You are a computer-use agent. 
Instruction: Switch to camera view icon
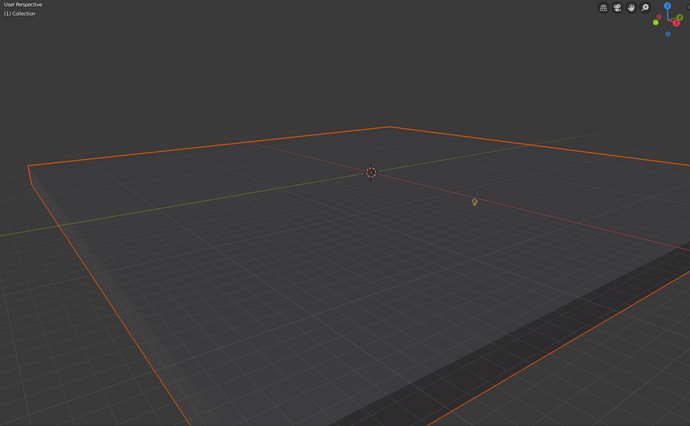pos(617,8)
